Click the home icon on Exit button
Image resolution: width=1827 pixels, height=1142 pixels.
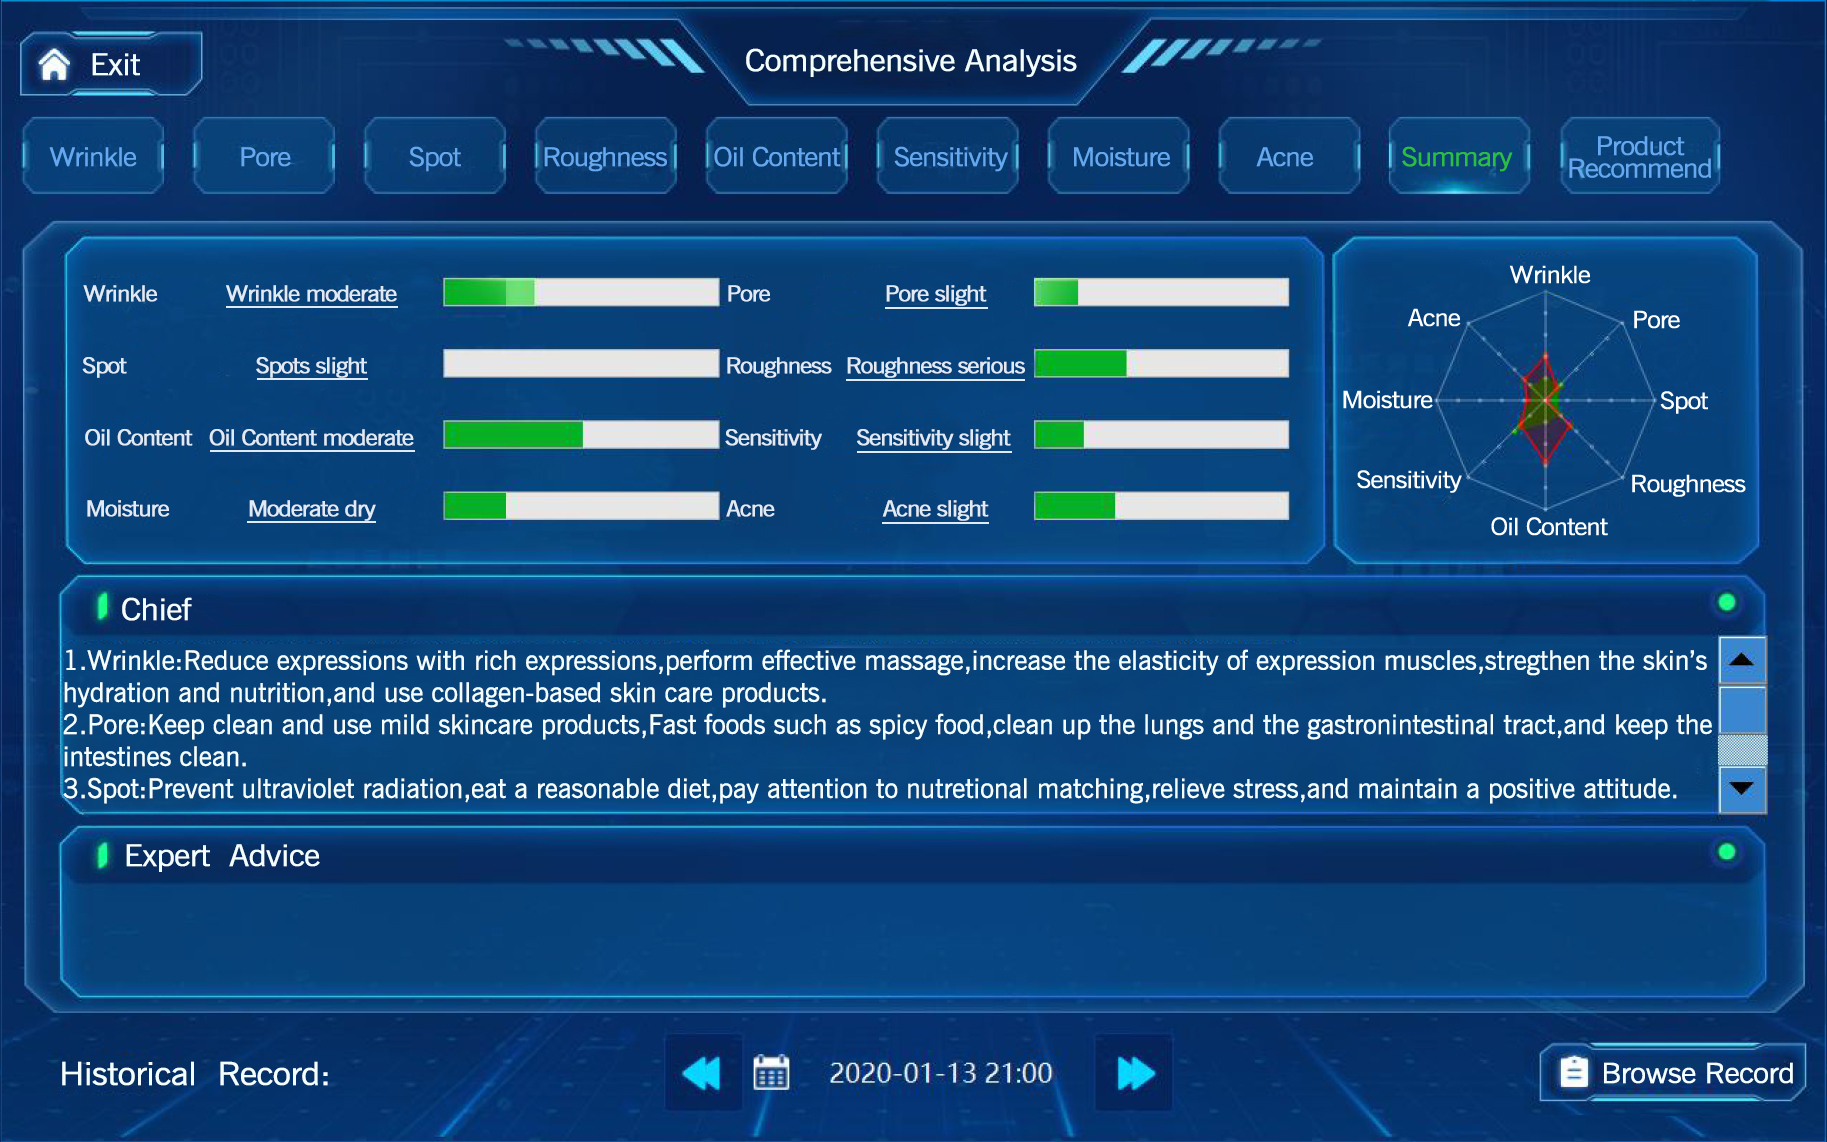pos(54,65)
